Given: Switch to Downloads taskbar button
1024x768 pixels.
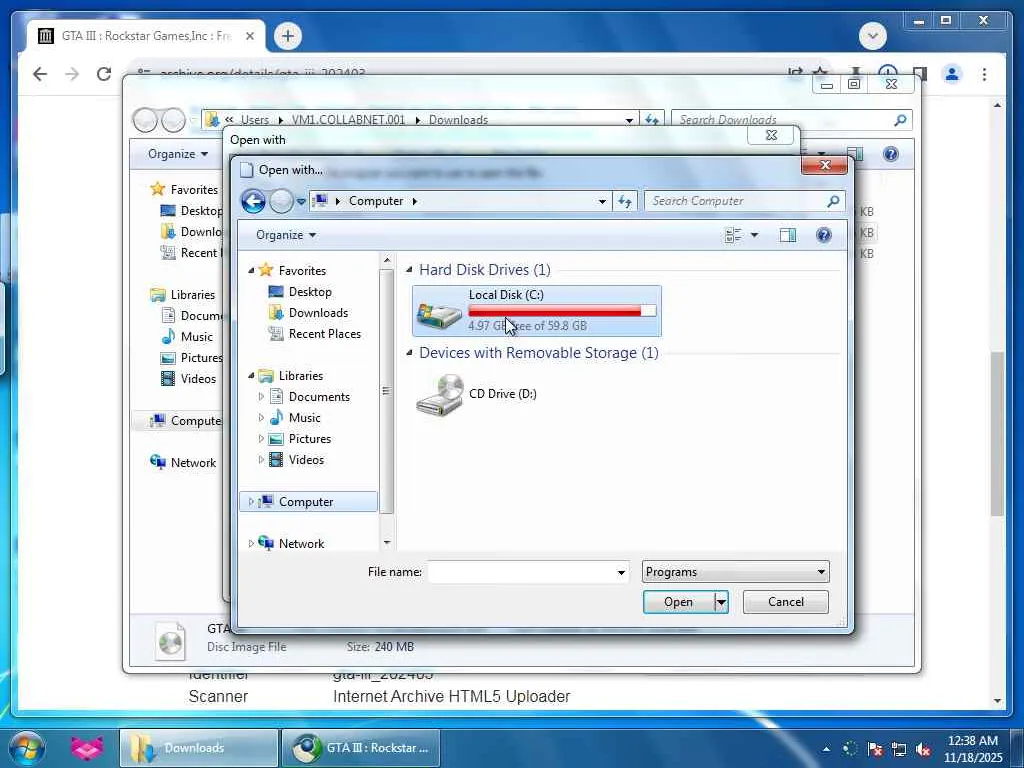Looking at the screenshot, I should click(x=199, y=748).
